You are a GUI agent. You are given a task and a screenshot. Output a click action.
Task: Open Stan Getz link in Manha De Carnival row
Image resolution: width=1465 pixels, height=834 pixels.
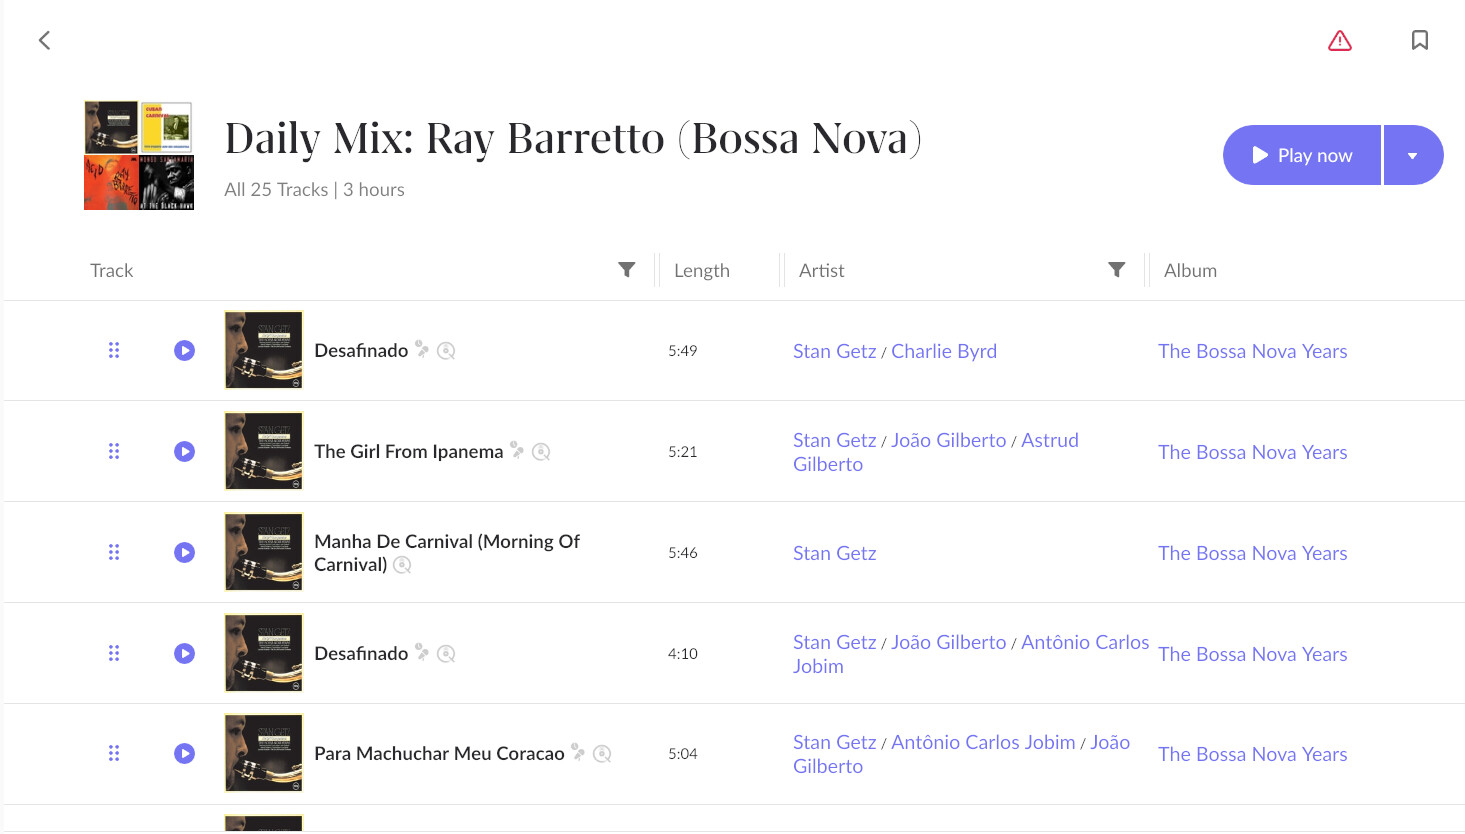835,553
